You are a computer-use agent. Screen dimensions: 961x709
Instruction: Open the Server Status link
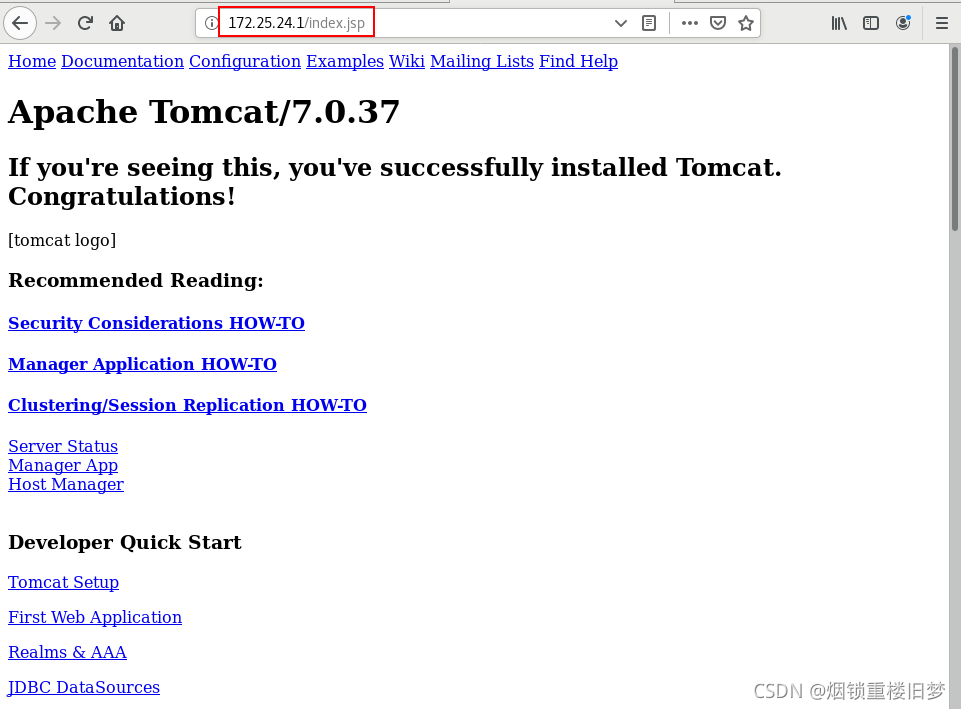63,446
